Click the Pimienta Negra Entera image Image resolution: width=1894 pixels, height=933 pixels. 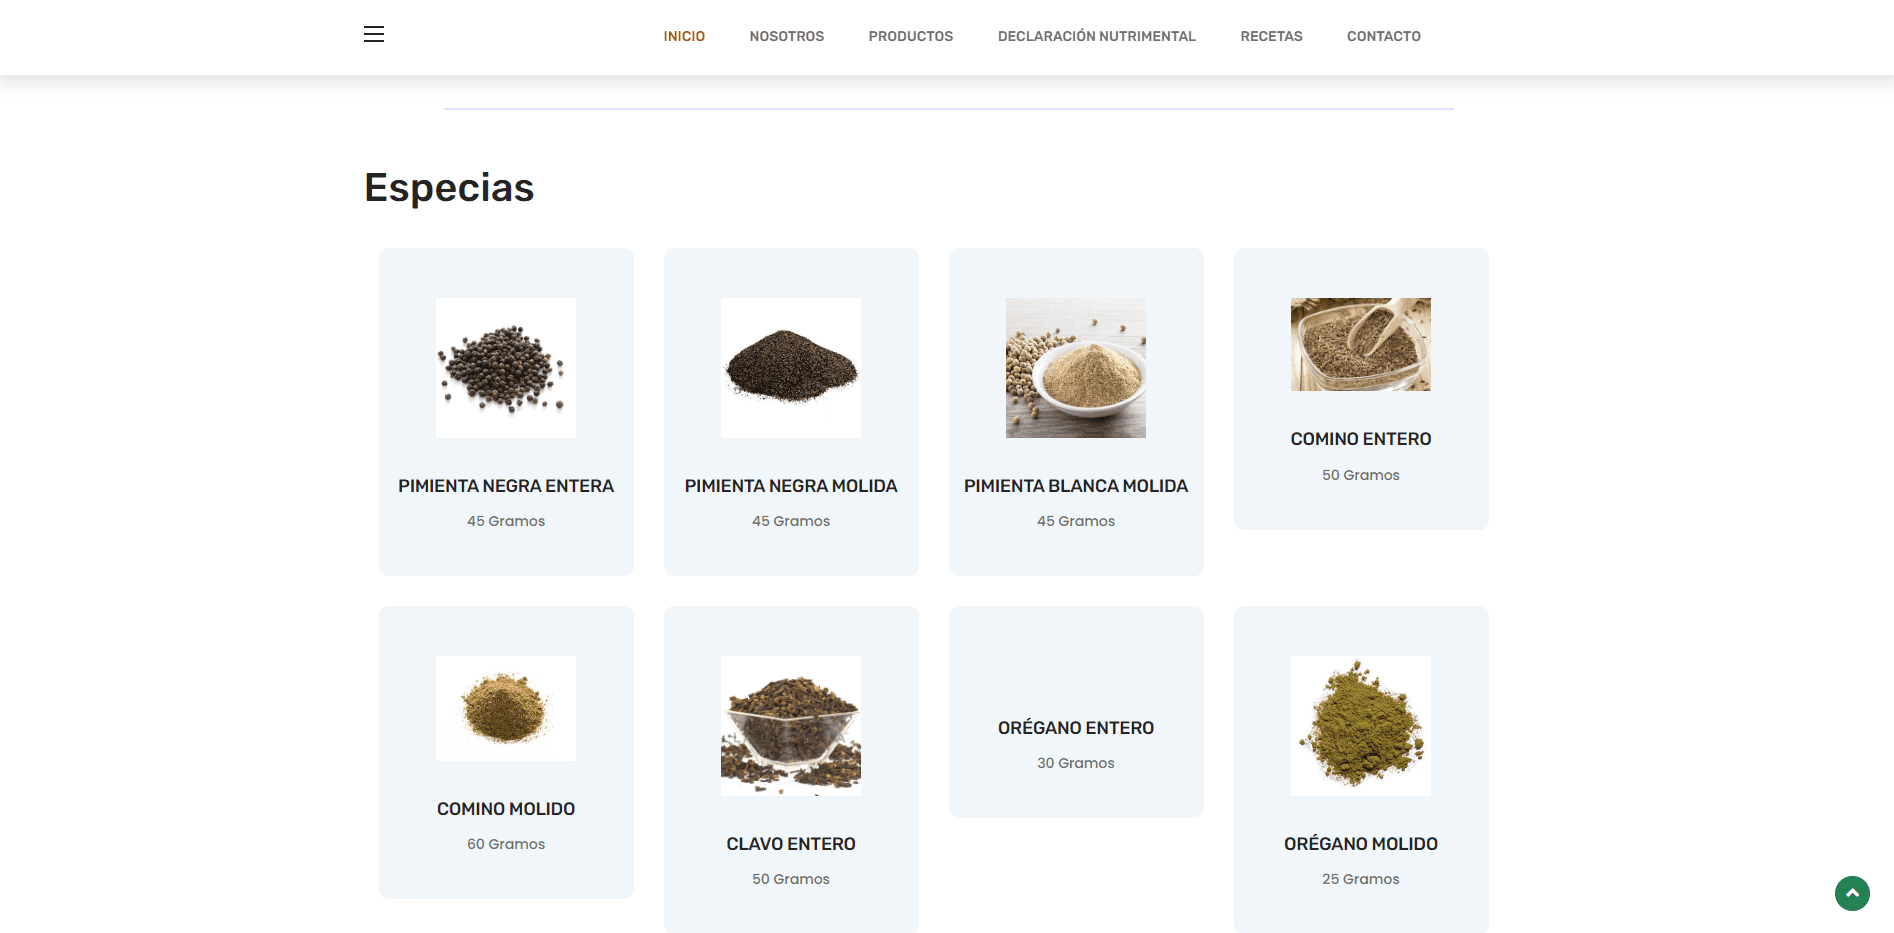(x=506, y=368)
